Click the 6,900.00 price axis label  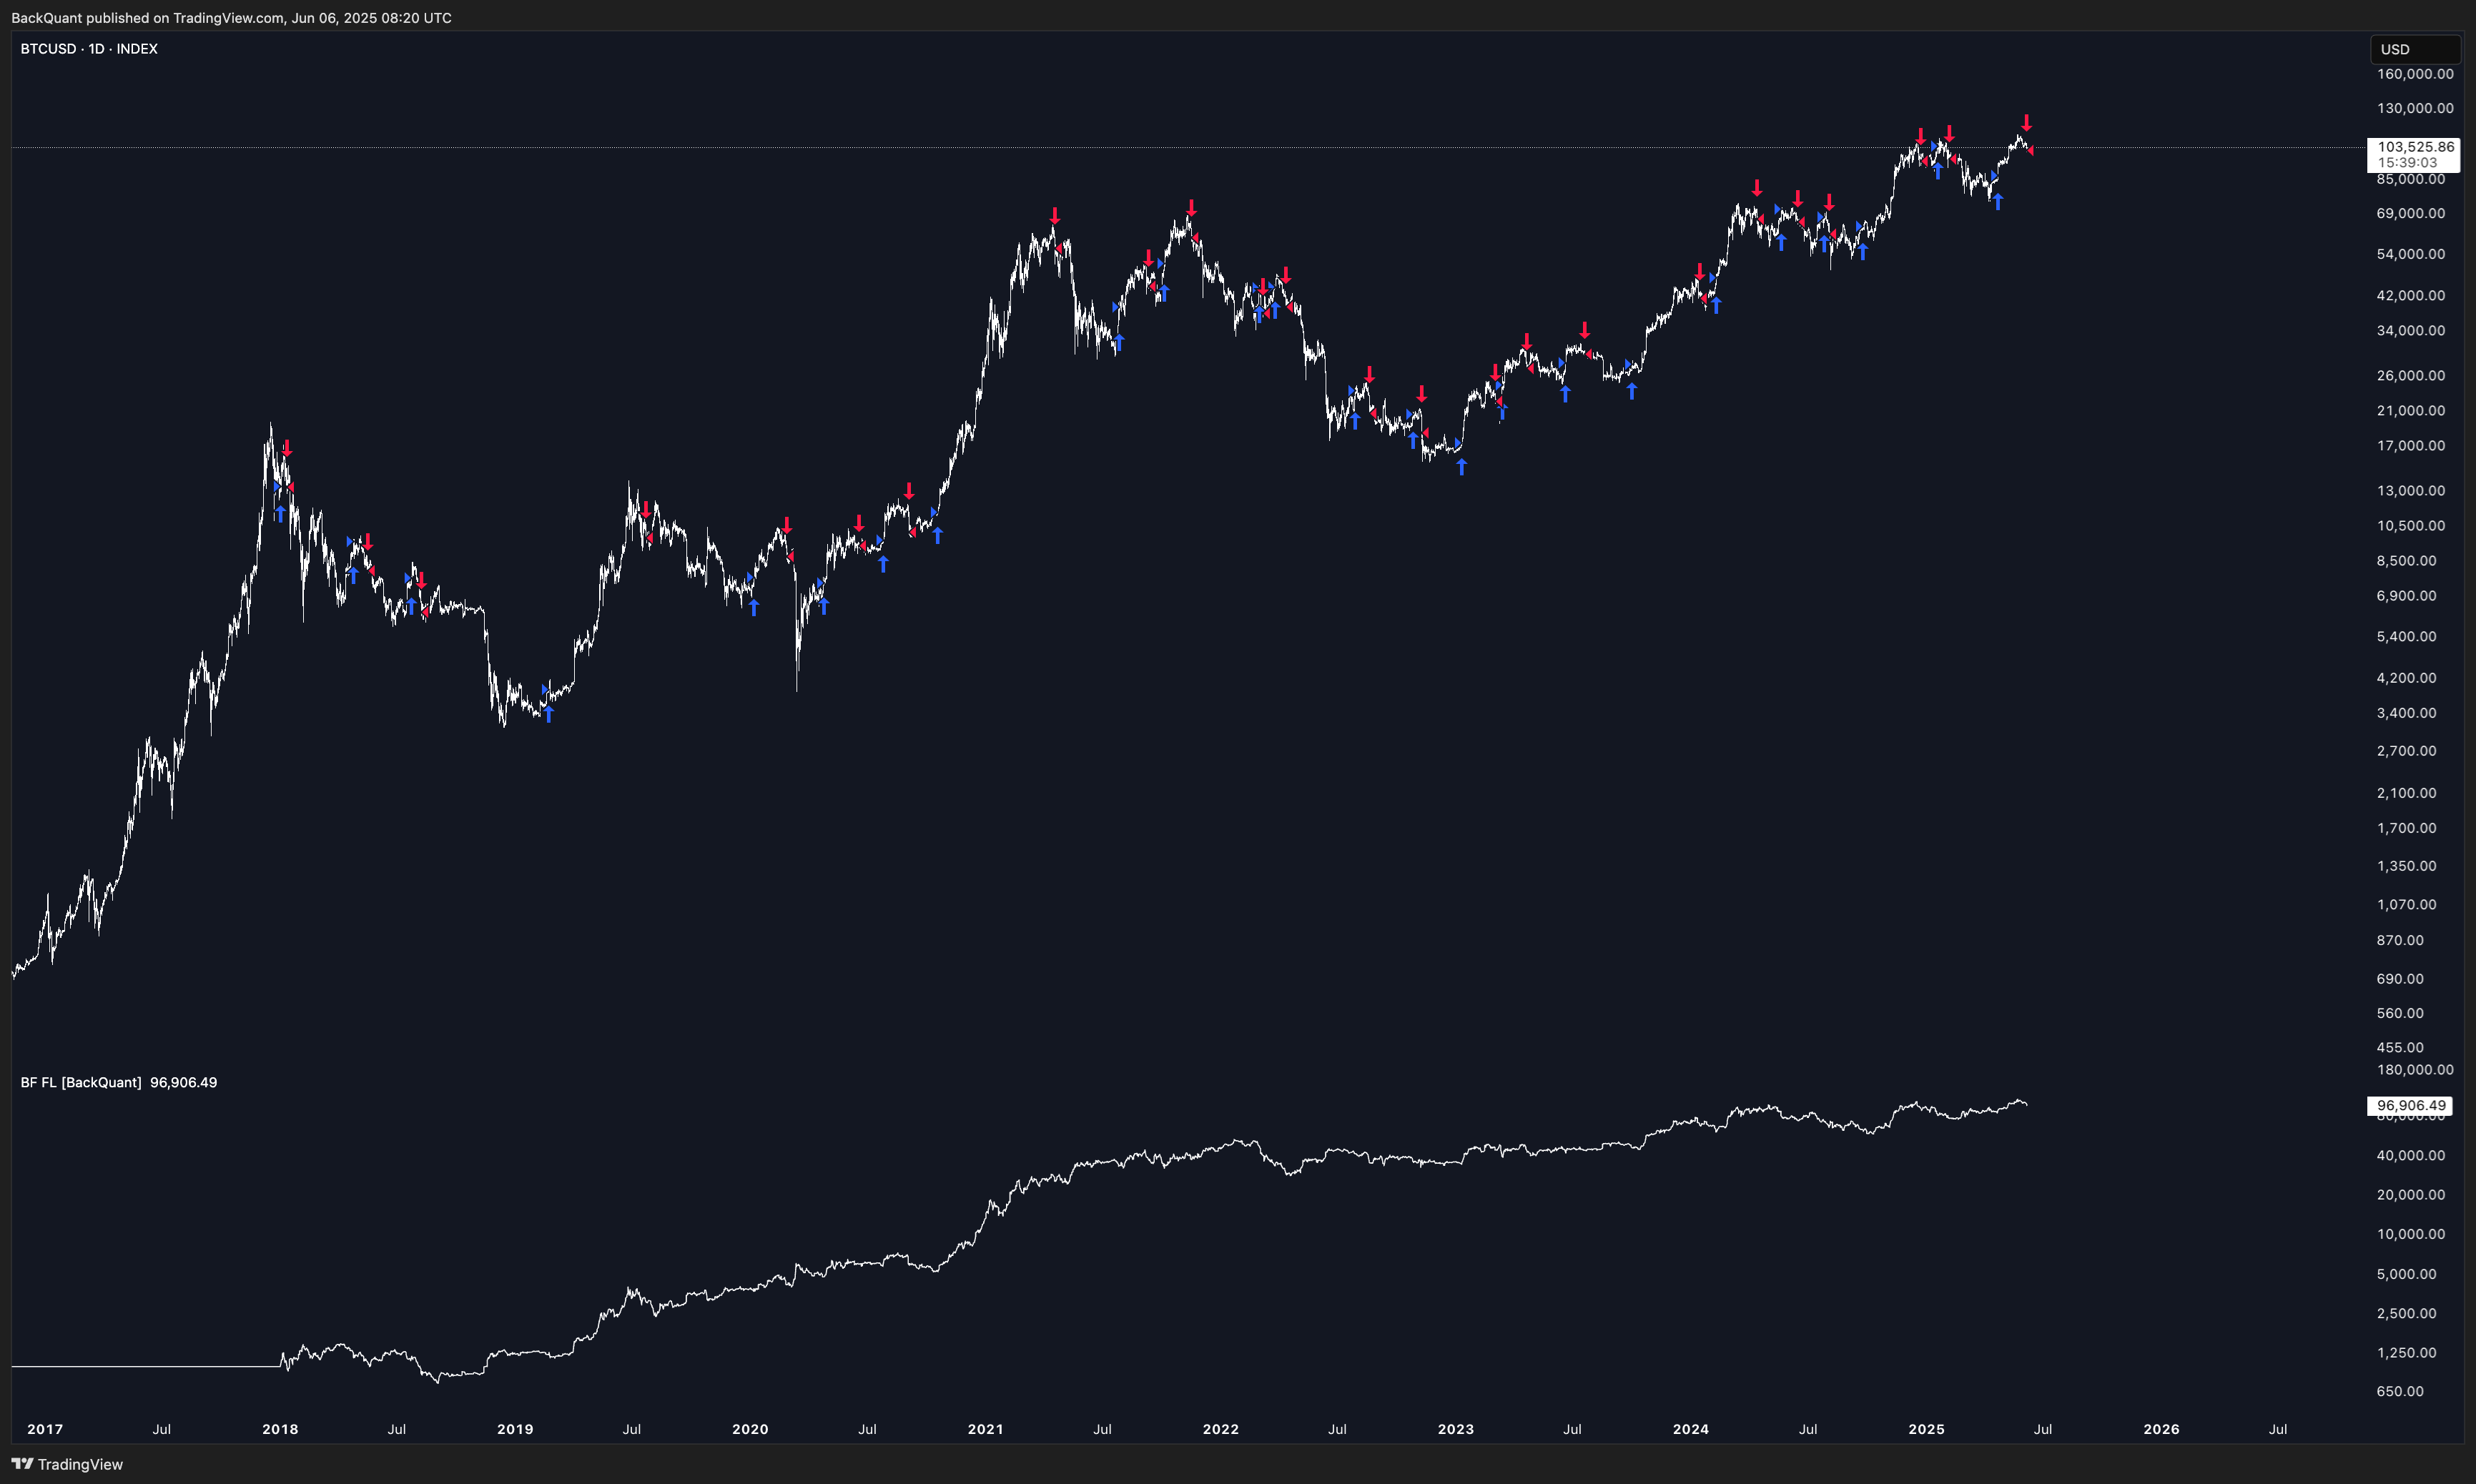pyautogui.click(x=2407, y=595)
